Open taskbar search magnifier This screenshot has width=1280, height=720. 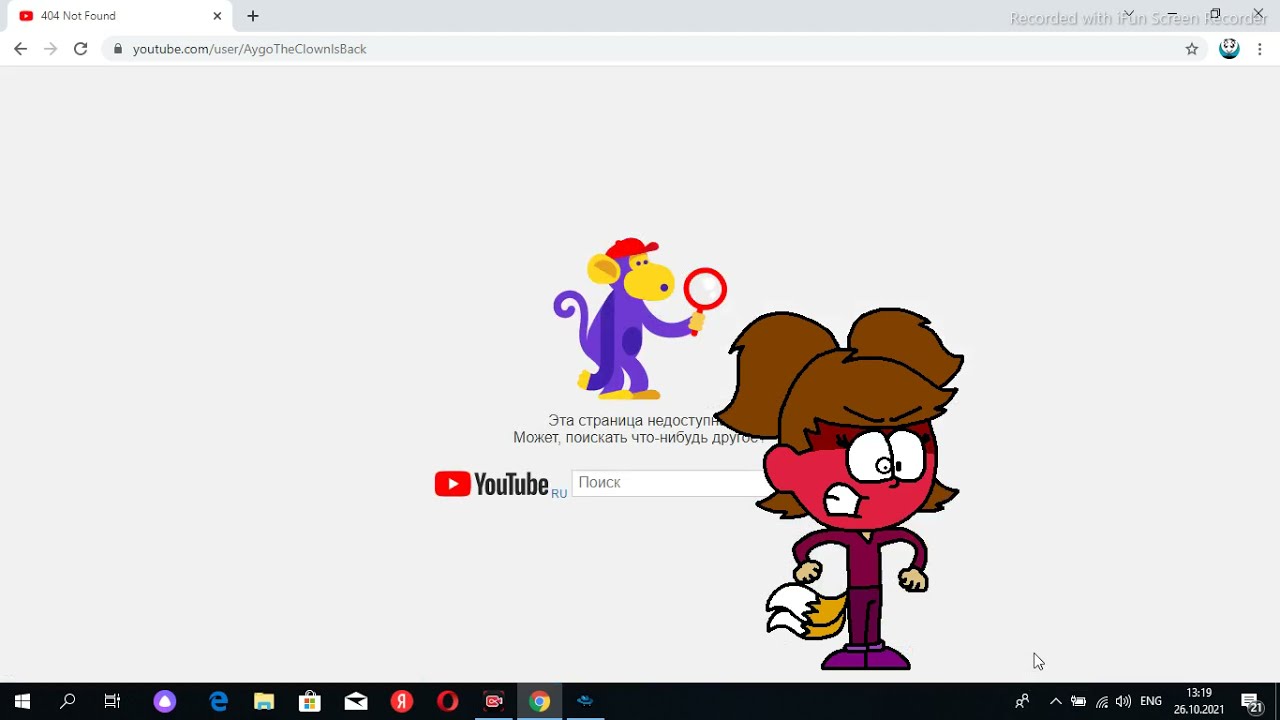coord(67,701)
